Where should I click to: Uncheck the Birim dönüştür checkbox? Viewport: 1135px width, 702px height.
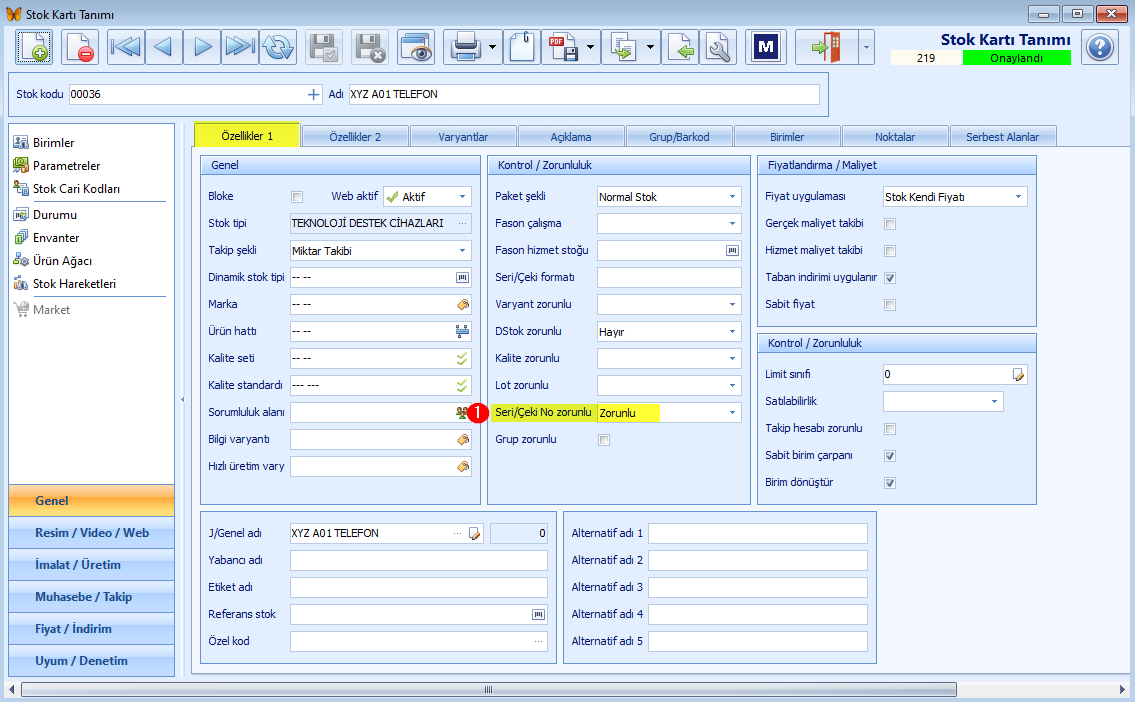(x=890, y=483)
